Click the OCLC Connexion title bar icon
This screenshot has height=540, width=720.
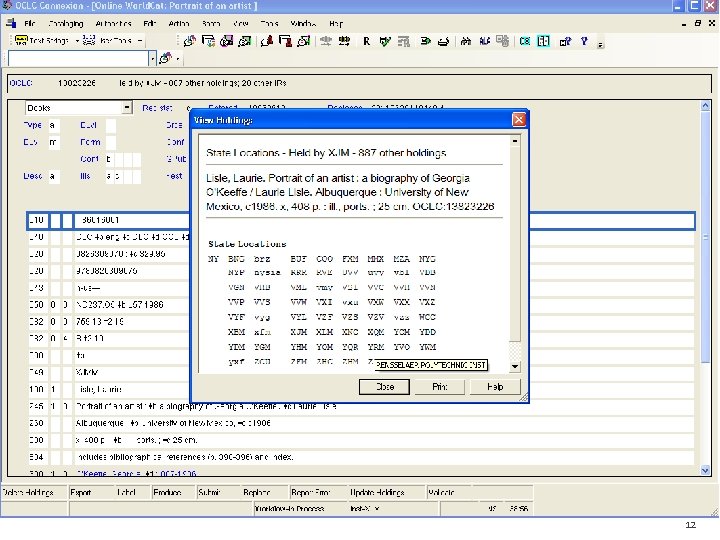pyautogui.click(x=9, y=6)
